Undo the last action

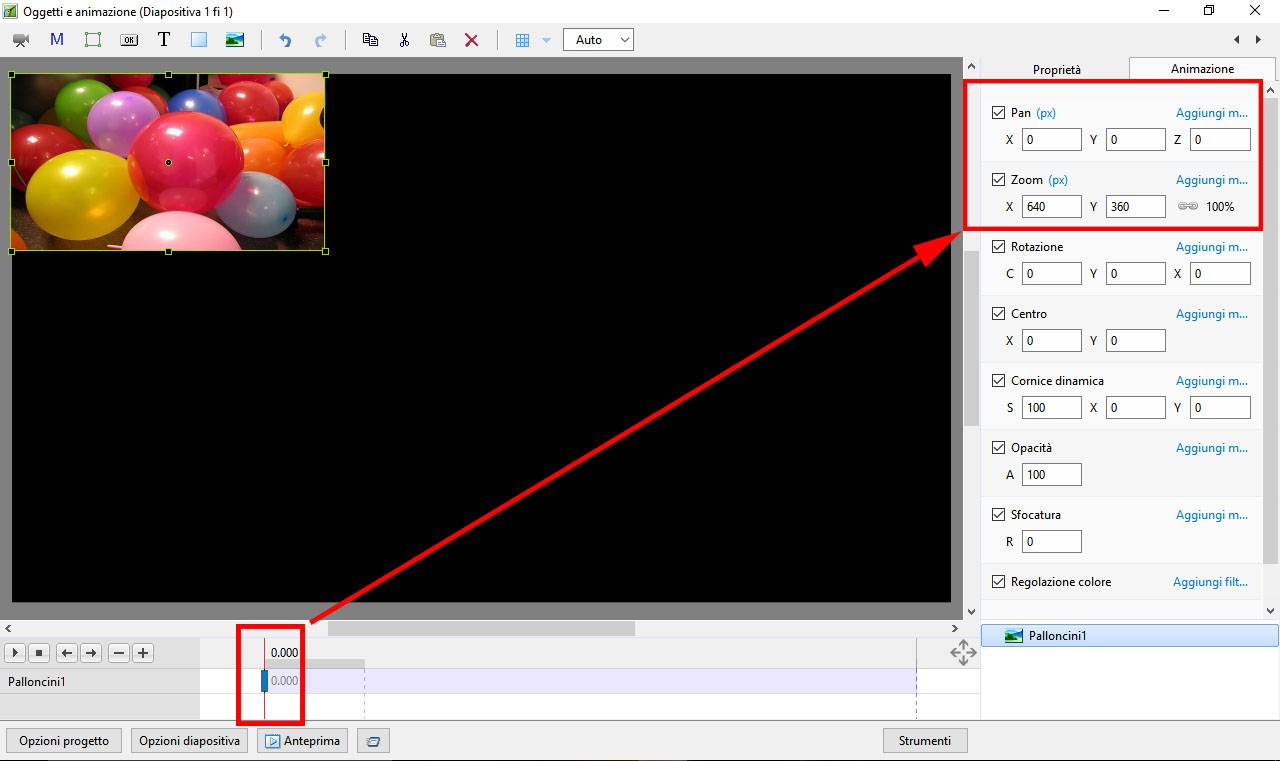[285, 40]
